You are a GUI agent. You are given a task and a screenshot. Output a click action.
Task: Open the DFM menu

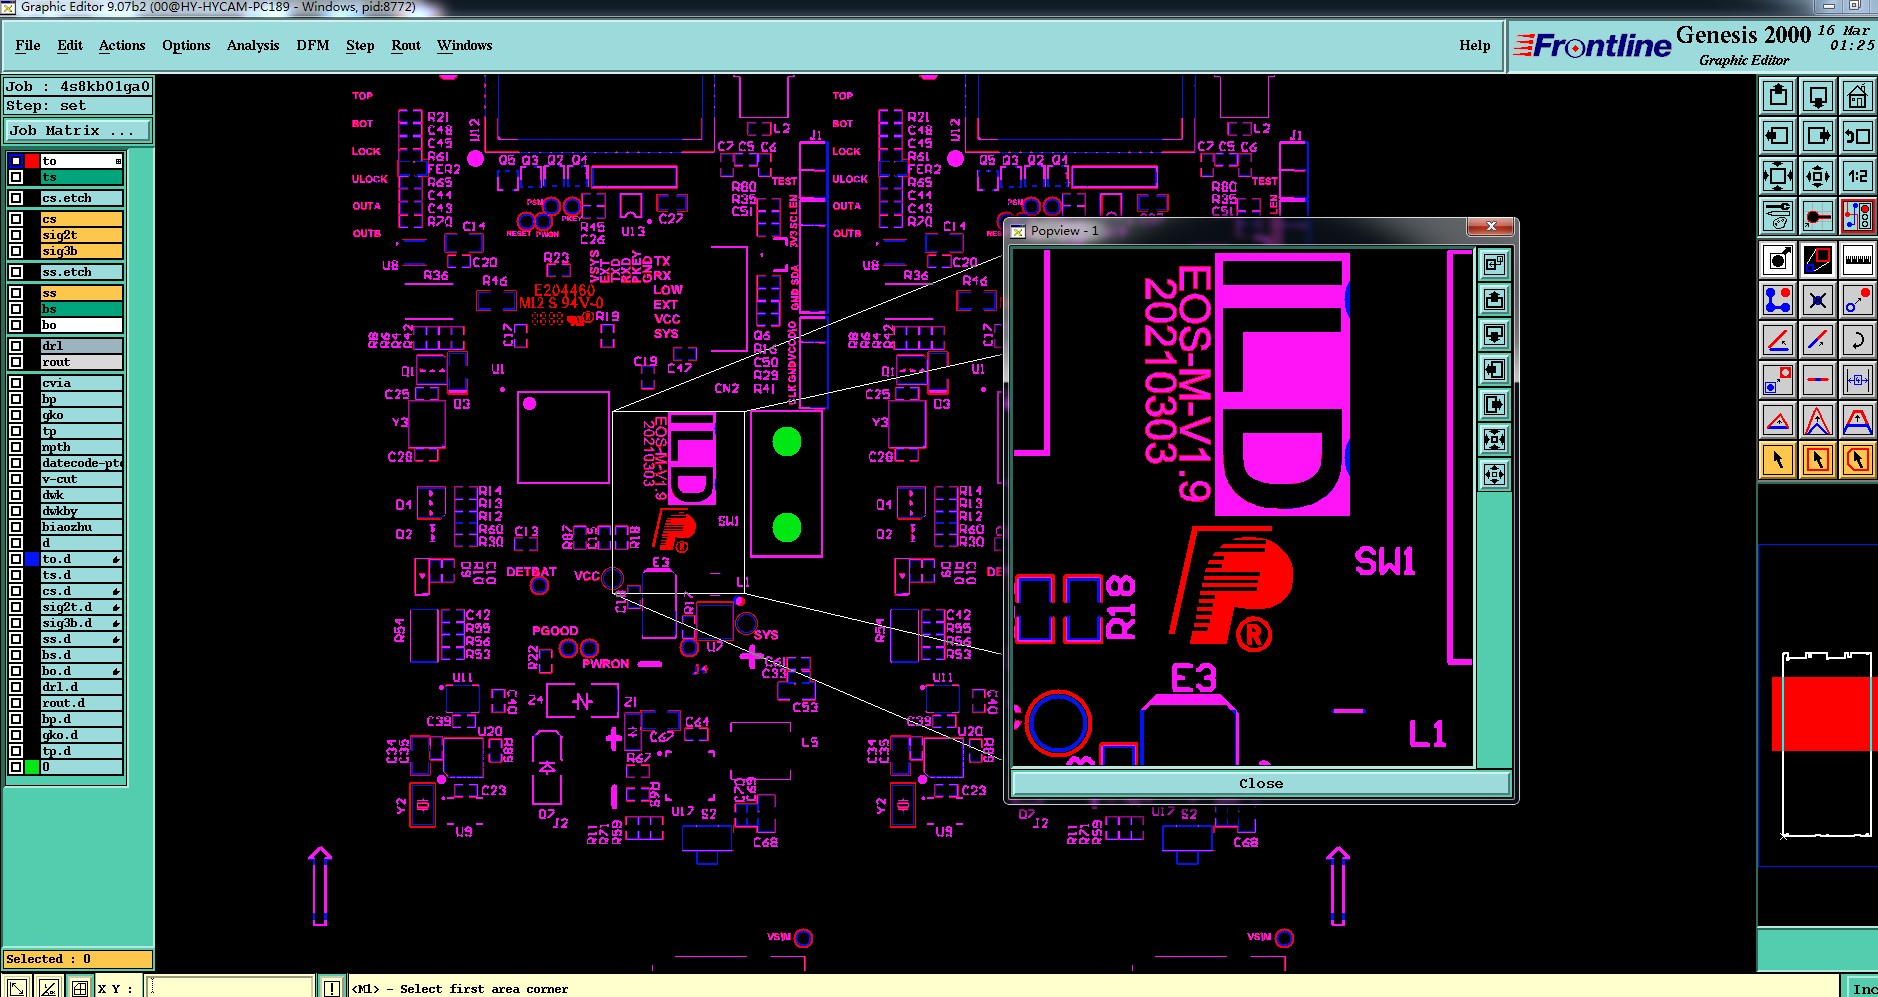pos(313,45)
